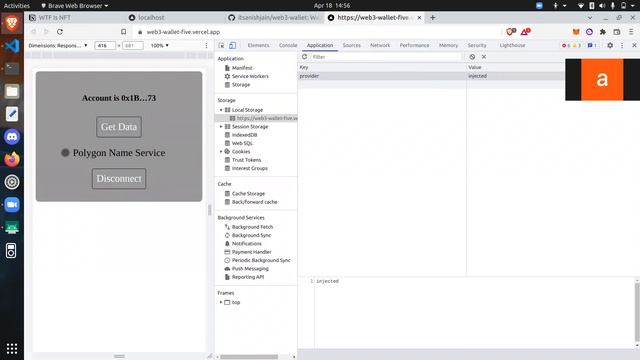
Task: Open the Terminal from the dock
Action: 12,69
